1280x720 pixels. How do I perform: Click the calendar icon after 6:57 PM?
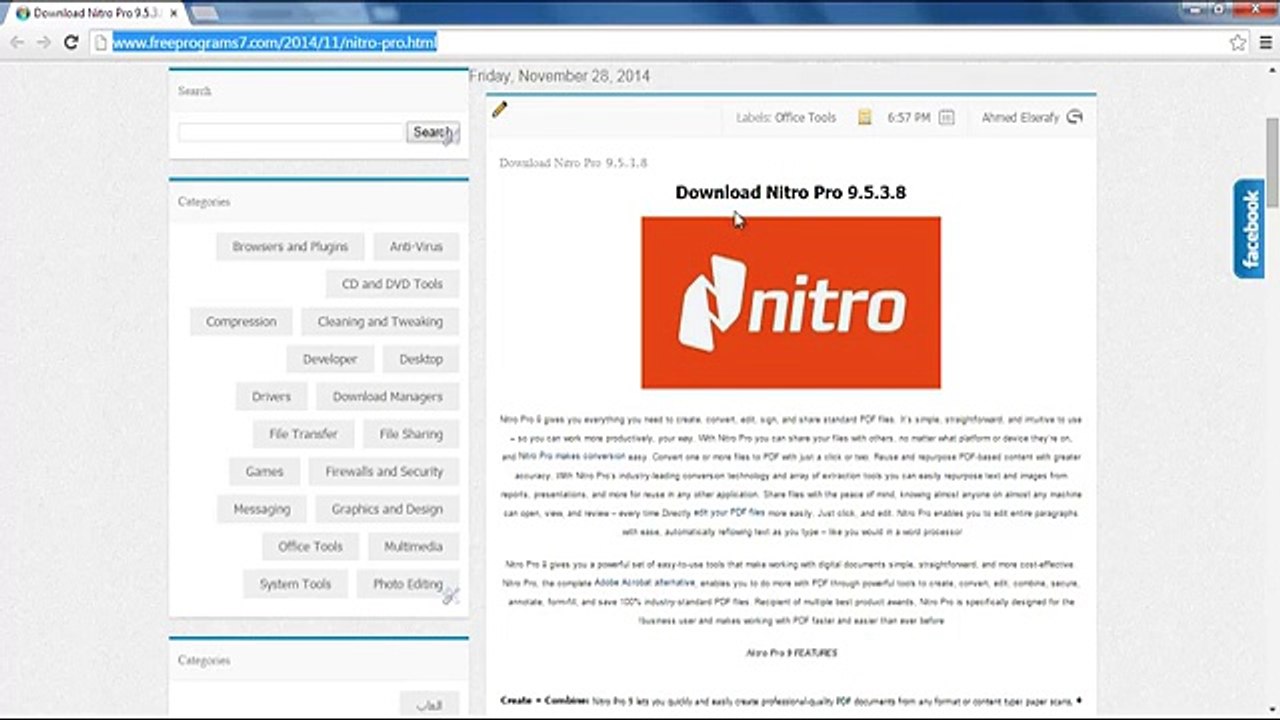(946, 117)
